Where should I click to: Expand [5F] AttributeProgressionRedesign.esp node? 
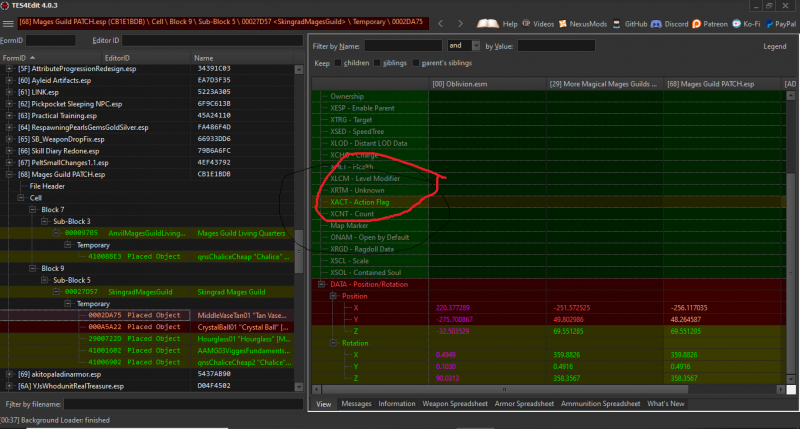tap(9, 68)
